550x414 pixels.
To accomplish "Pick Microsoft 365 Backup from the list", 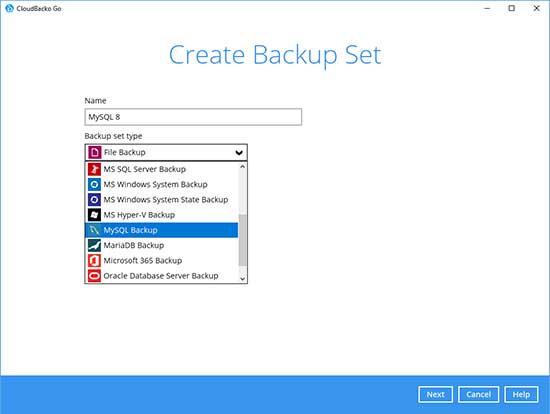I will click(162, 261).
